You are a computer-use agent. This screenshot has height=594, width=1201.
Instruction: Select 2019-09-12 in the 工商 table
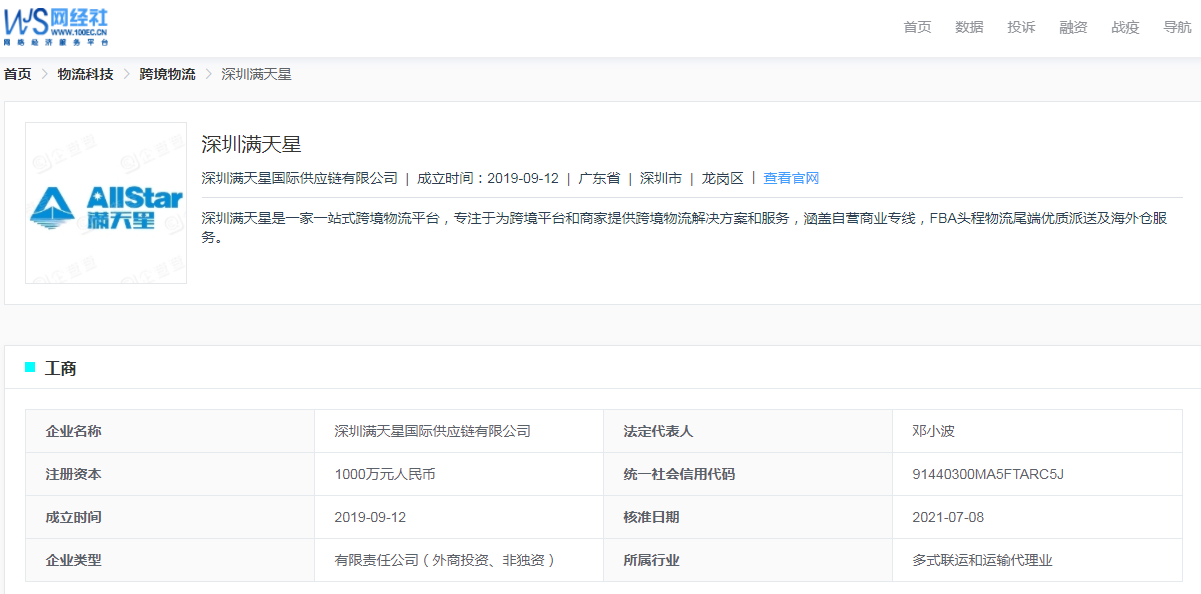coord(370,517)
